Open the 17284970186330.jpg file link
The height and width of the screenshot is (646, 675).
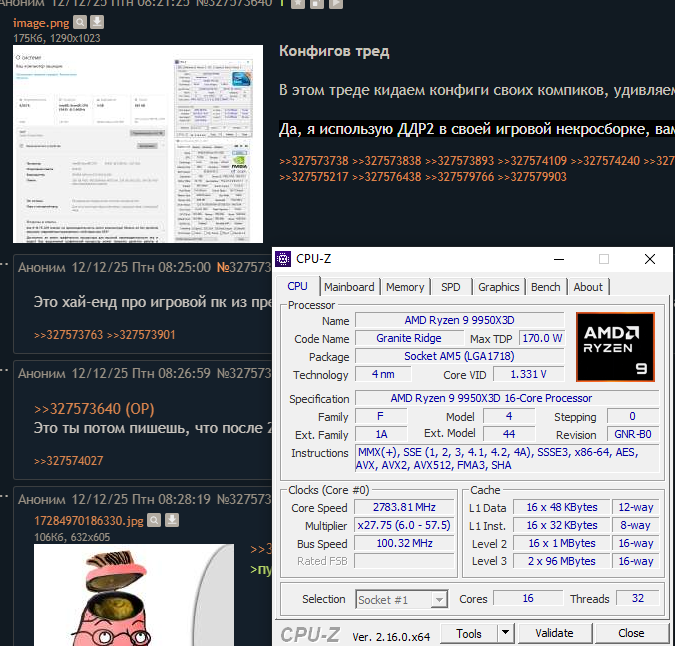coord(89,521)
